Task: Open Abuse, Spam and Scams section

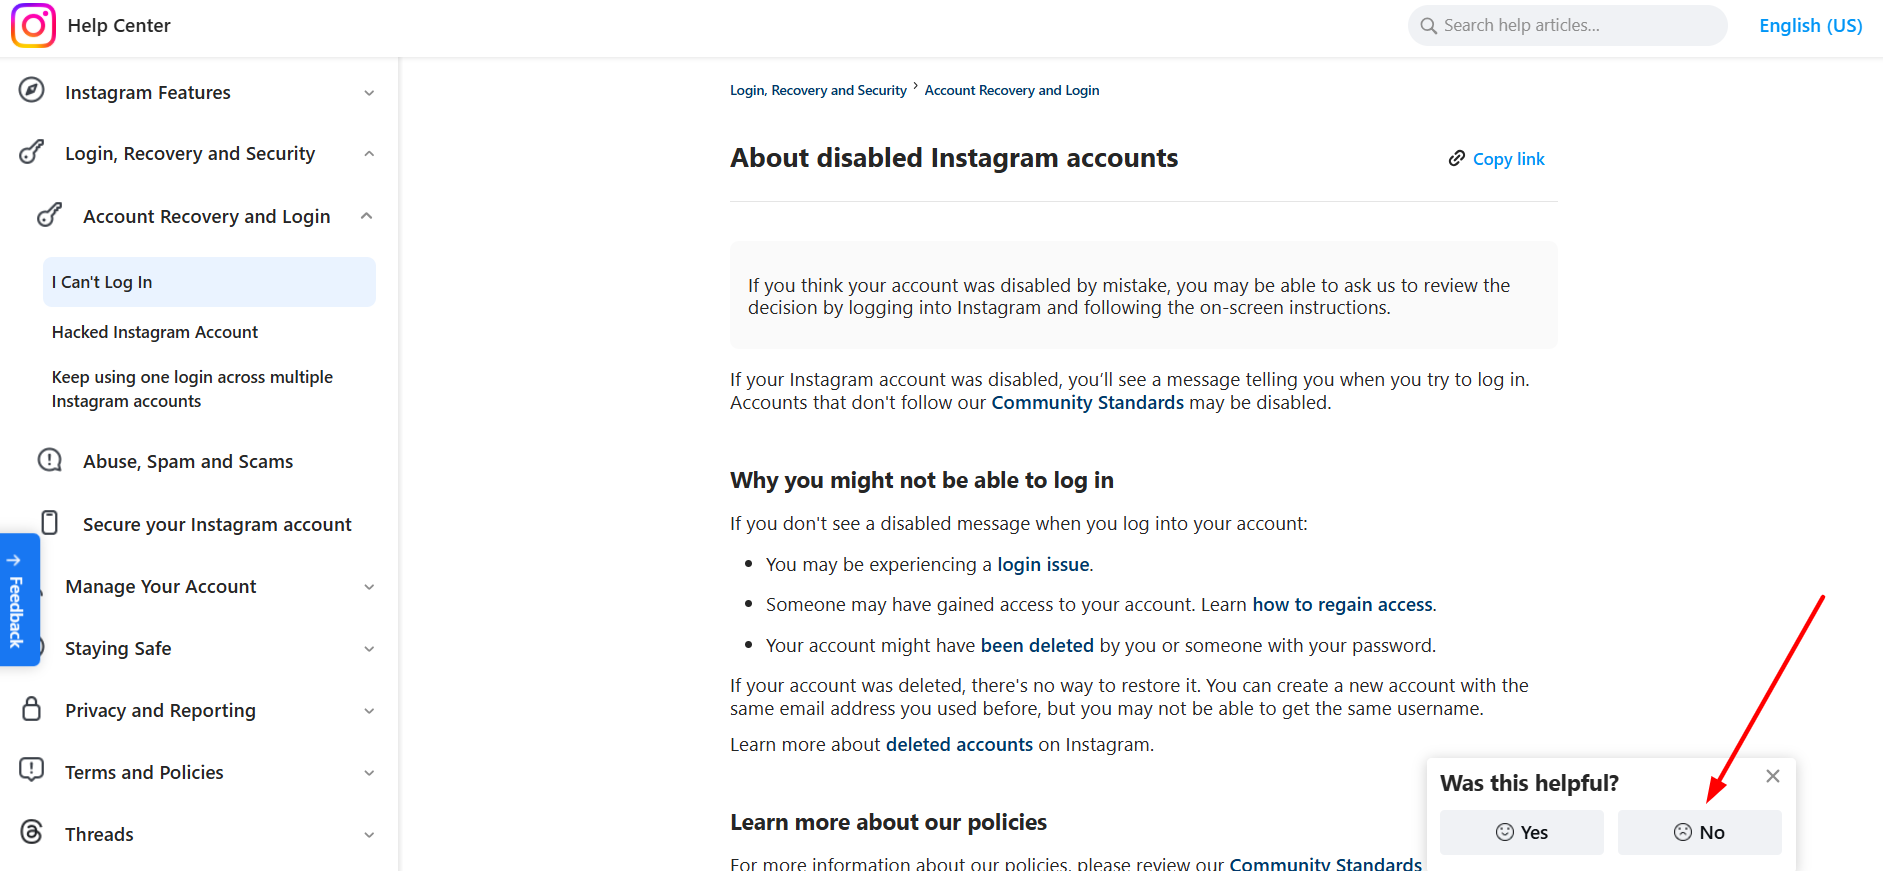Action: (188, 461)
